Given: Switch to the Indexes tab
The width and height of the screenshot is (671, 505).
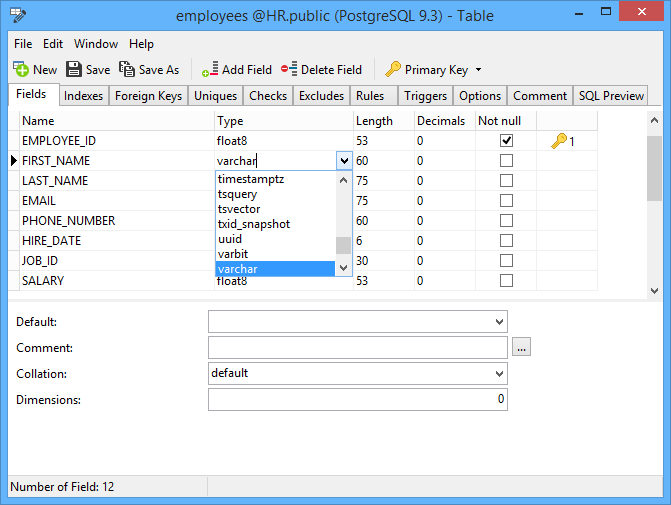Looking at the screenshot, I should tap(83, 96).
